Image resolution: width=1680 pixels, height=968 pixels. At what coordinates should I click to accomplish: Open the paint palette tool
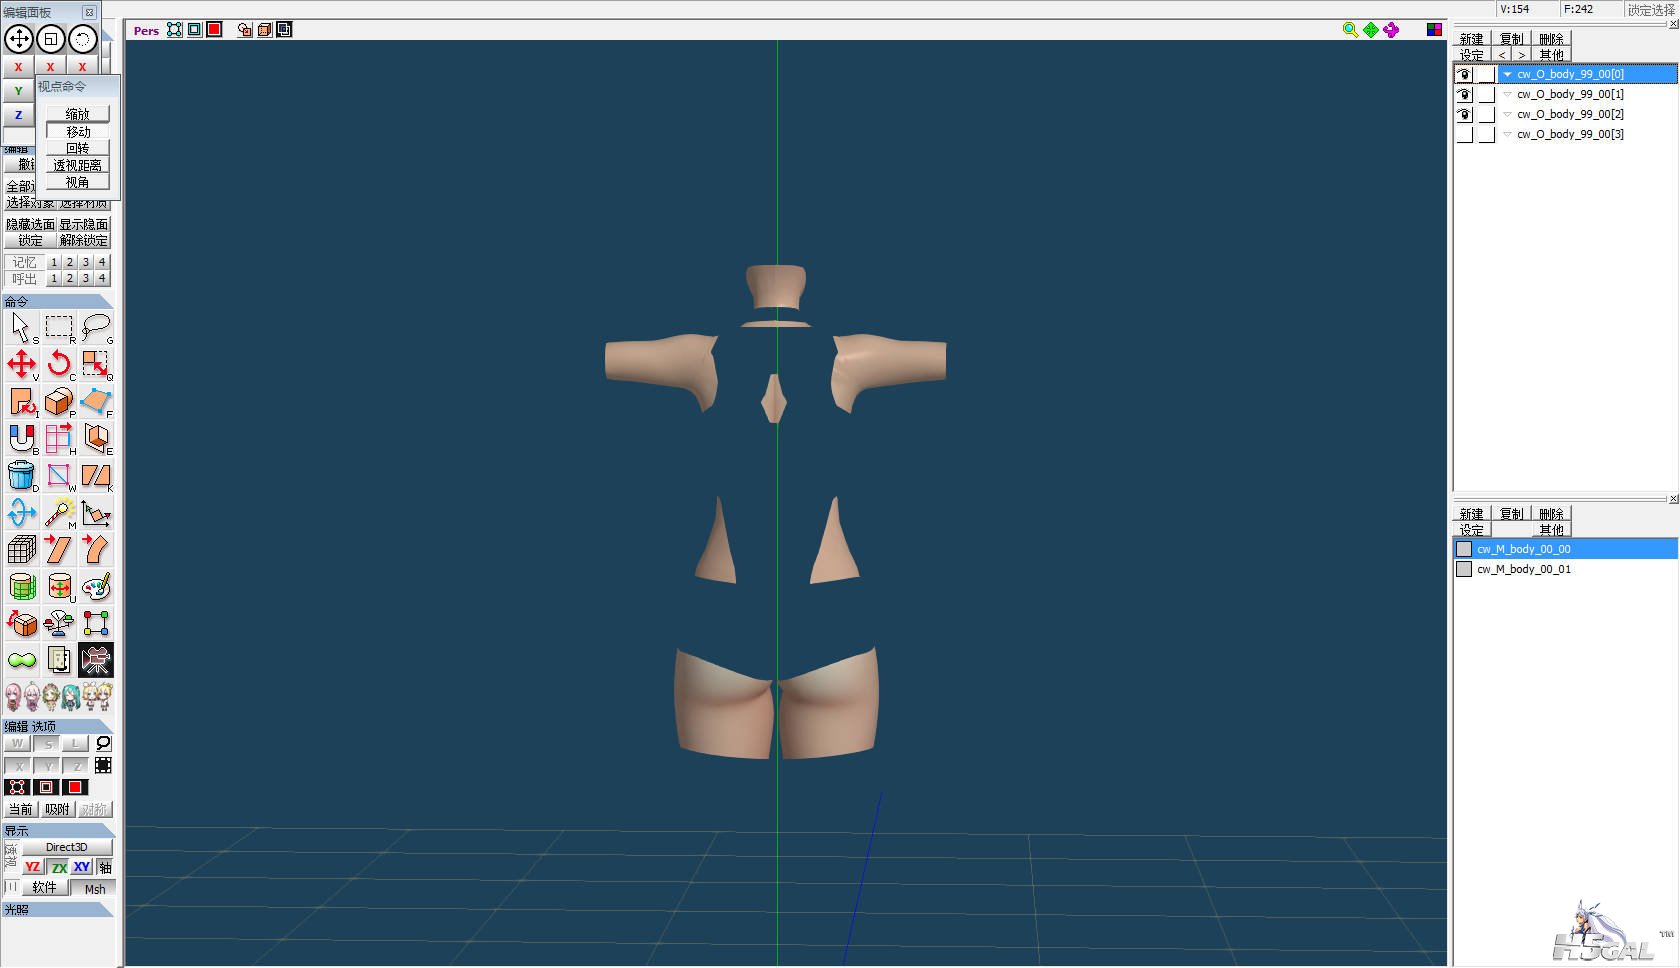pos(96,587)
